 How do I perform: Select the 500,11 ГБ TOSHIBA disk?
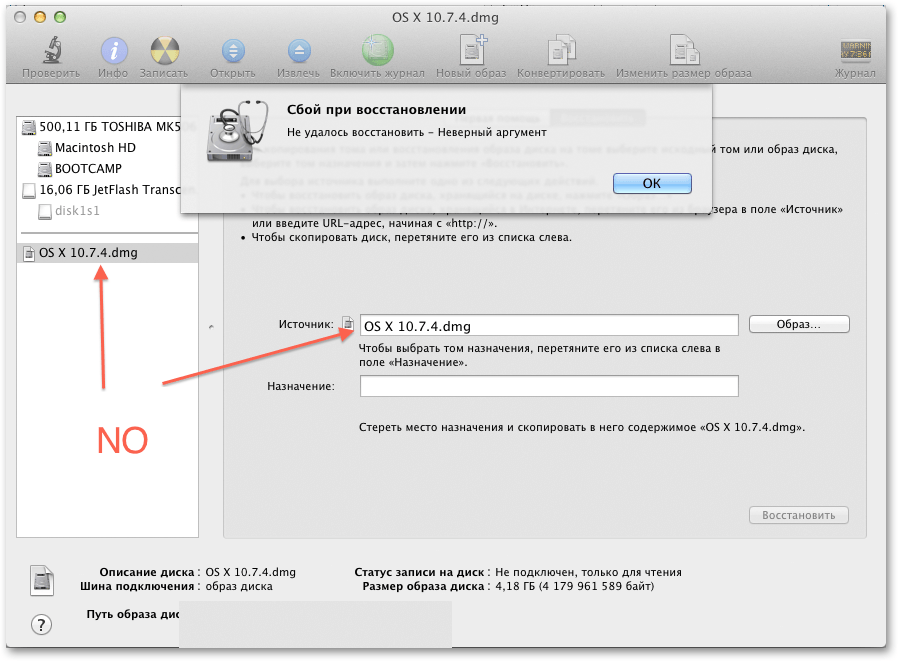108,127
